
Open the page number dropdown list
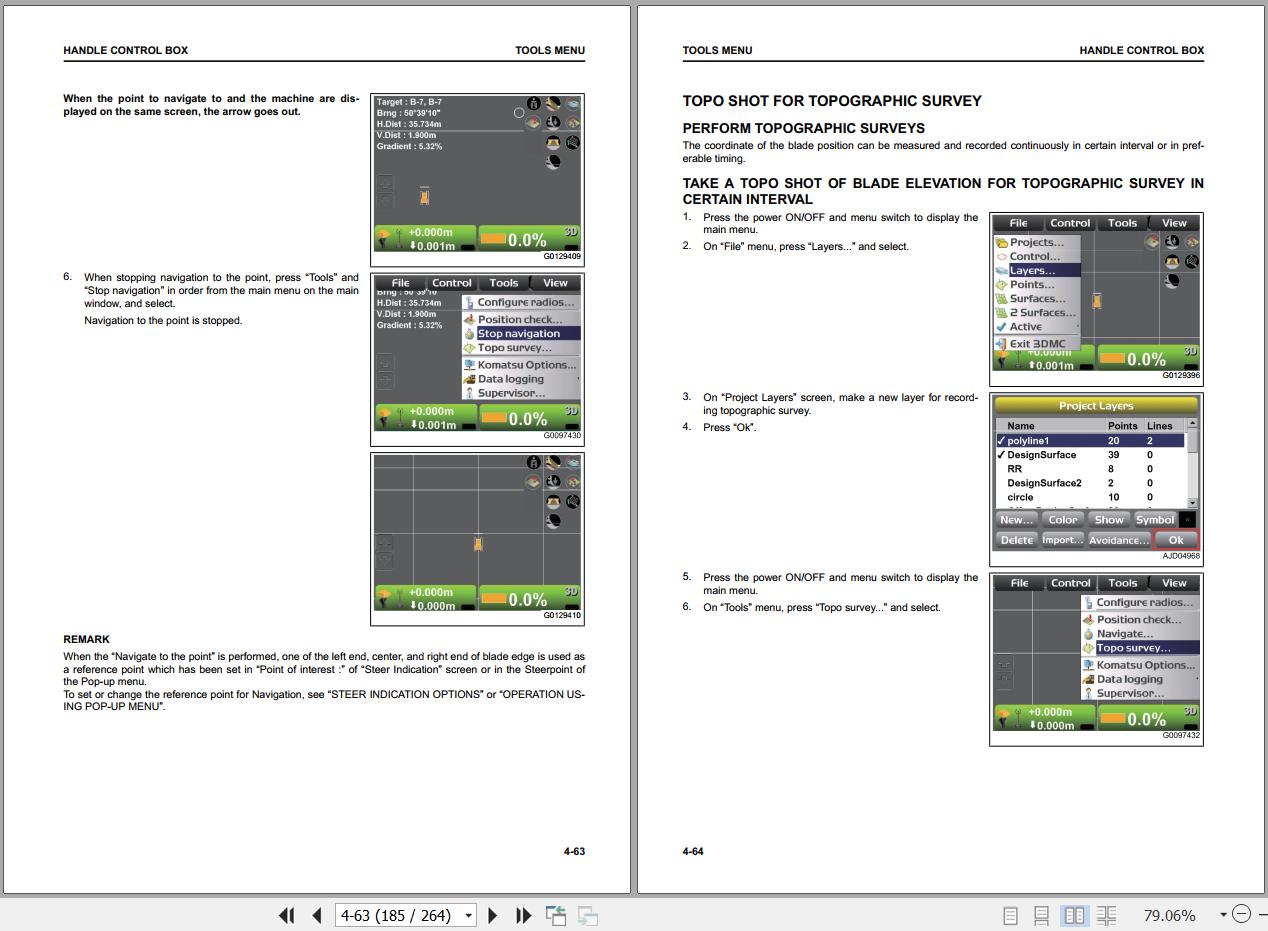[468, 916]
